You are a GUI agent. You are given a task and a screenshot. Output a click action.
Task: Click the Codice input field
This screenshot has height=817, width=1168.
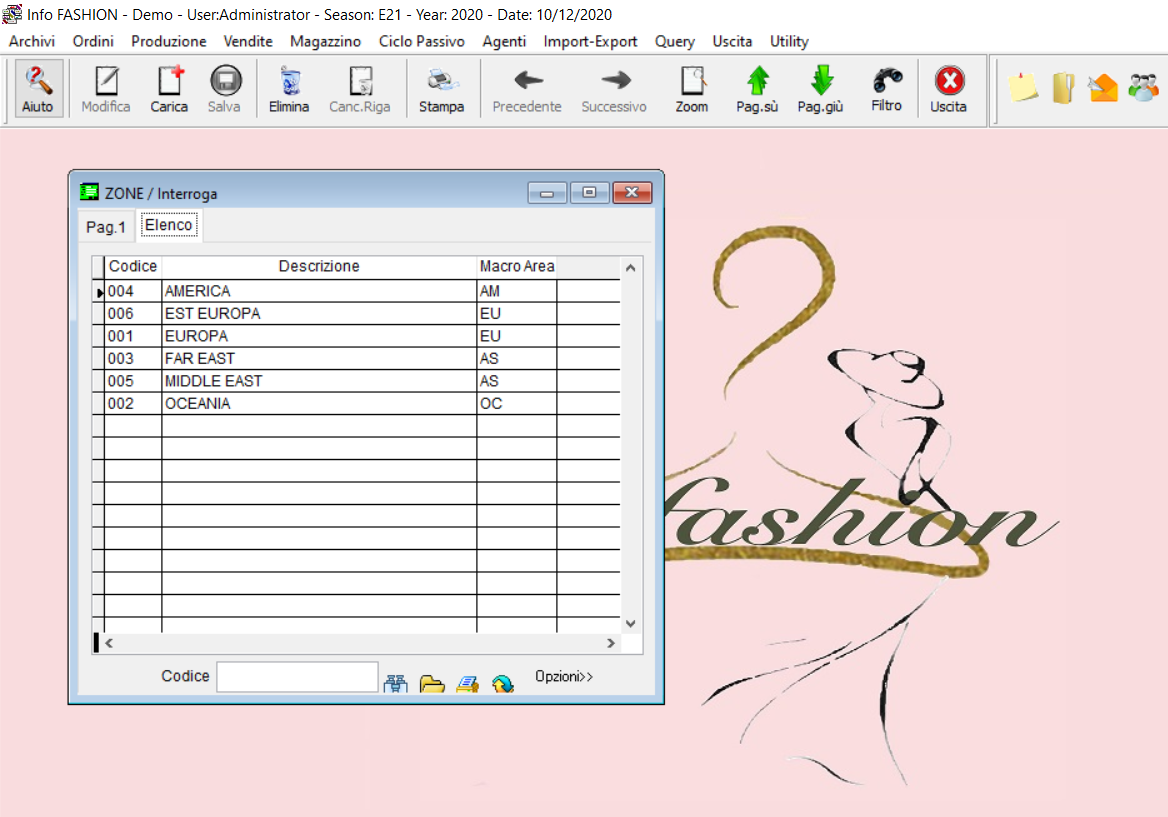pyautogui.click(x=297, y=677)
